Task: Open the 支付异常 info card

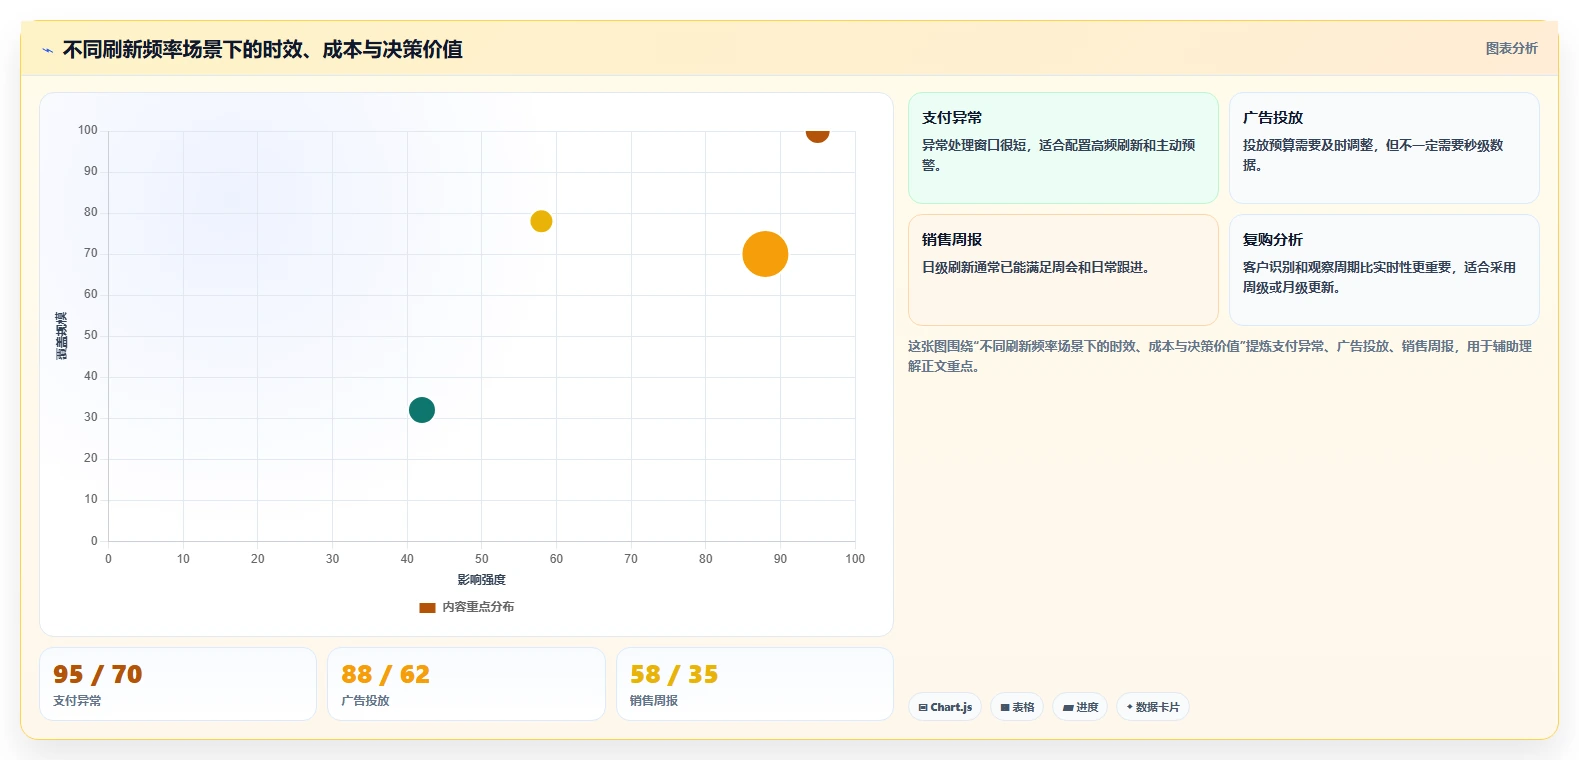Action: [1063, 148]
